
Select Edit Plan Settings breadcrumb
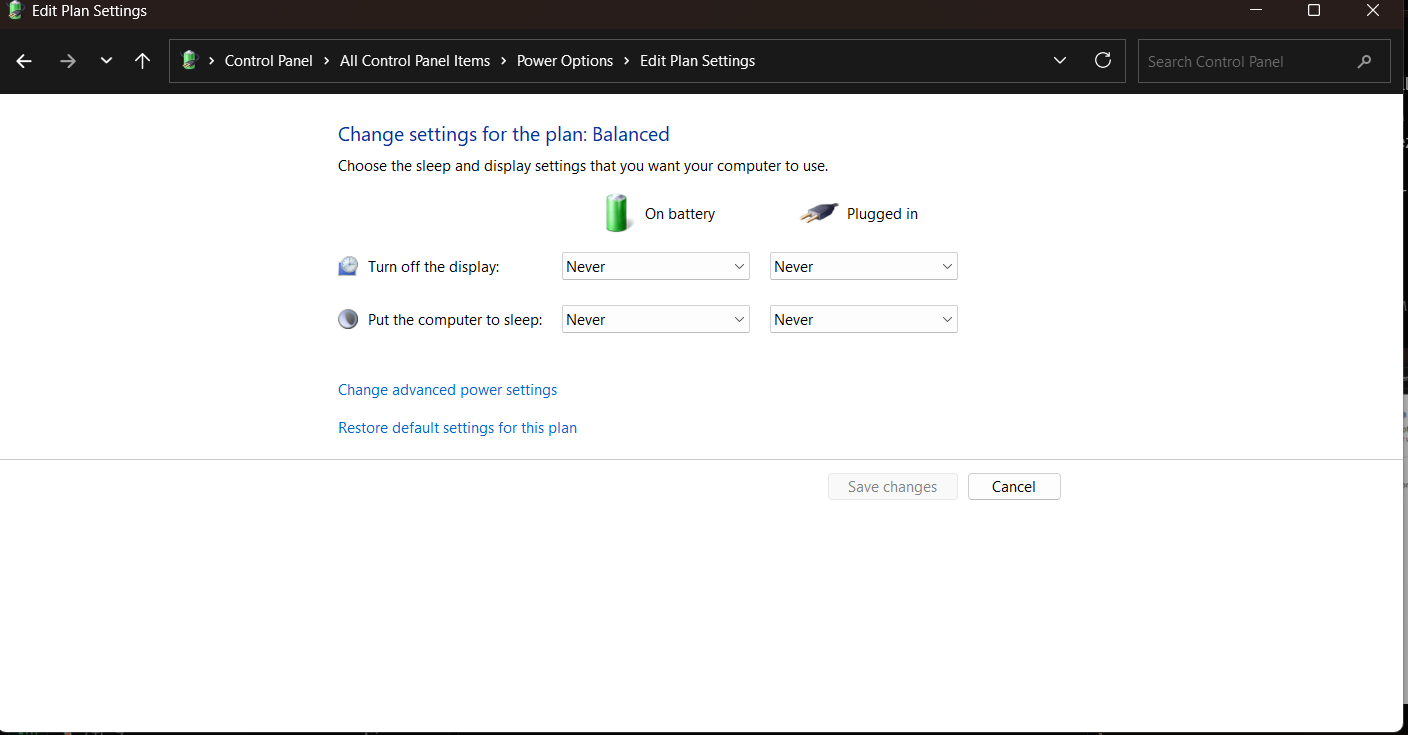[698, 61]
